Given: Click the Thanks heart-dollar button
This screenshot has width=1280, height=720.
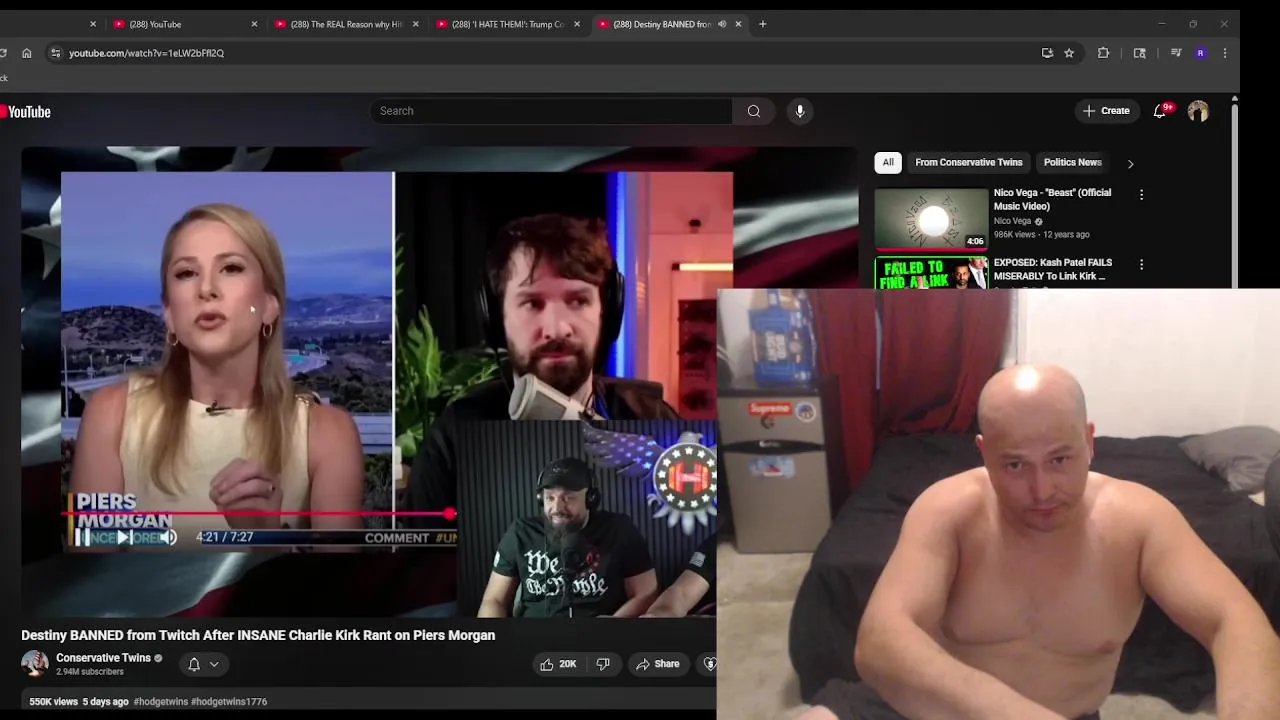Looking at the screenshot, I should [x=709, y=664].
